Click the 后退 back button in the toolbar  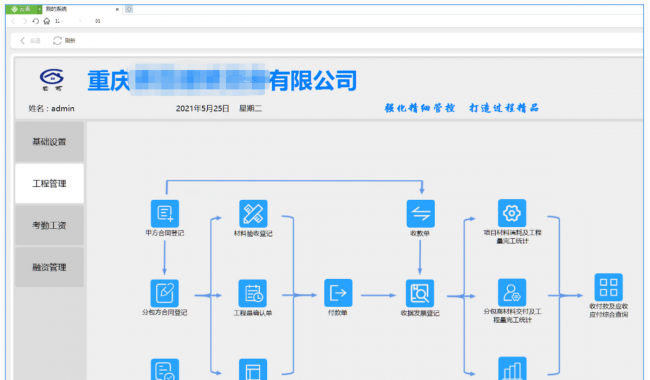click(x=30, y=40)
